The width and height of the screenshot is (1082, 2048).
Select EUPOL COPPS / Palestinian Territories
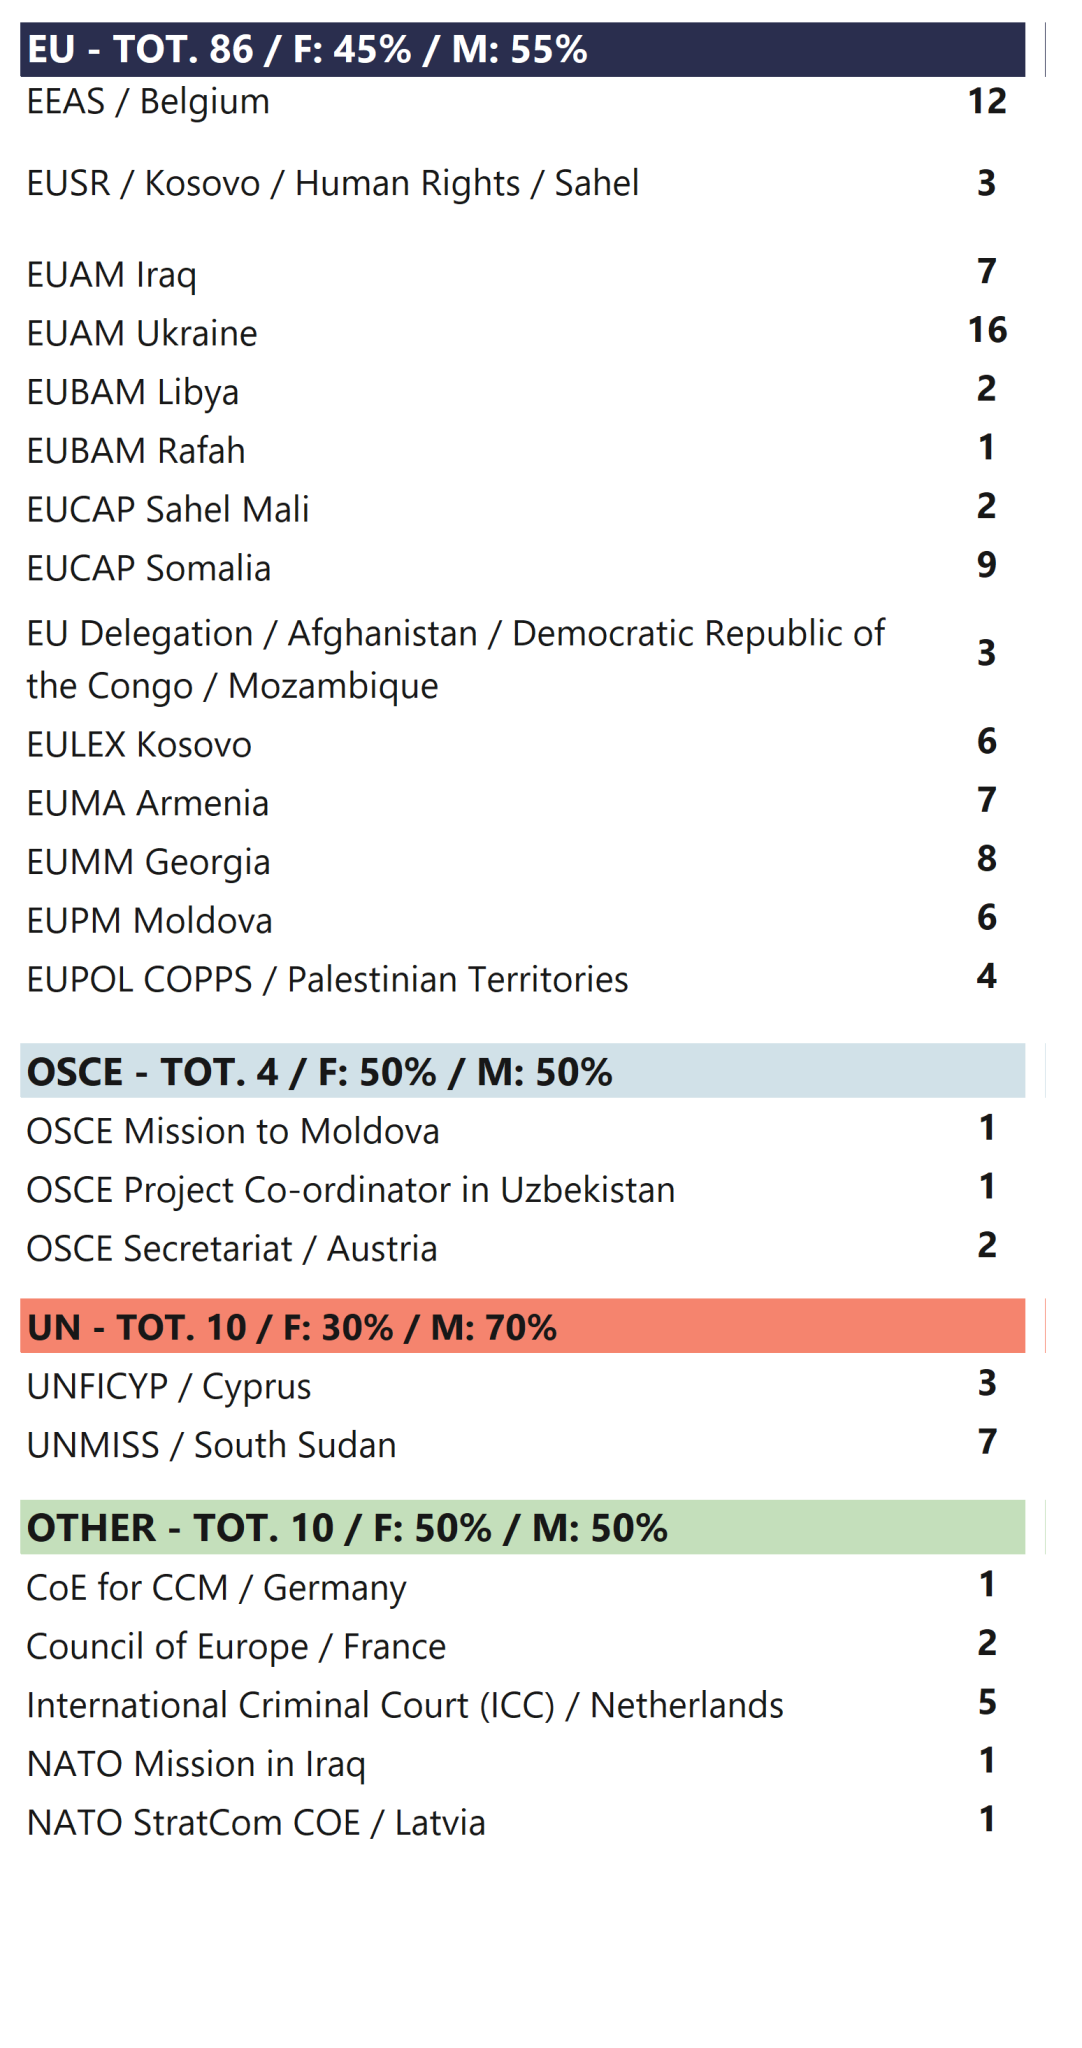point(327,980)
